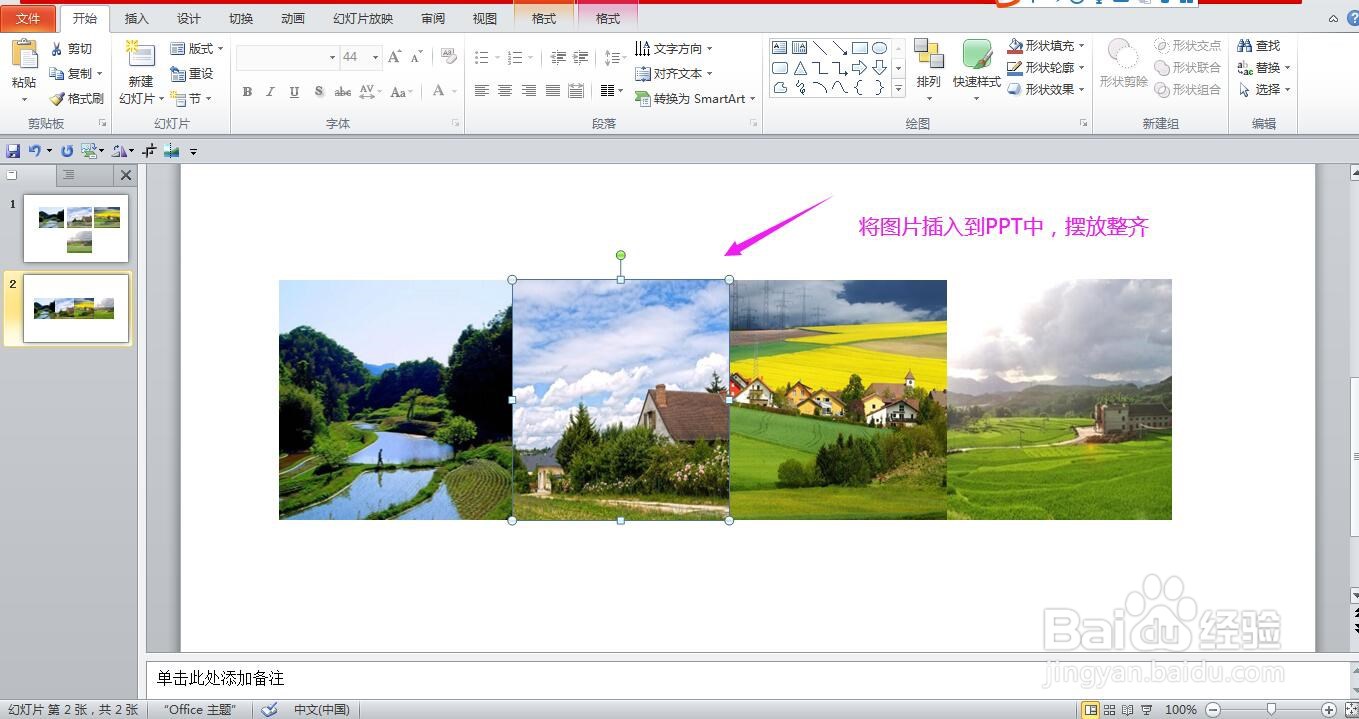Select slide 1 thumbnail in slide pane
Screen dimensions: 1359x719
pyautogui.click(x=76, y=228)
